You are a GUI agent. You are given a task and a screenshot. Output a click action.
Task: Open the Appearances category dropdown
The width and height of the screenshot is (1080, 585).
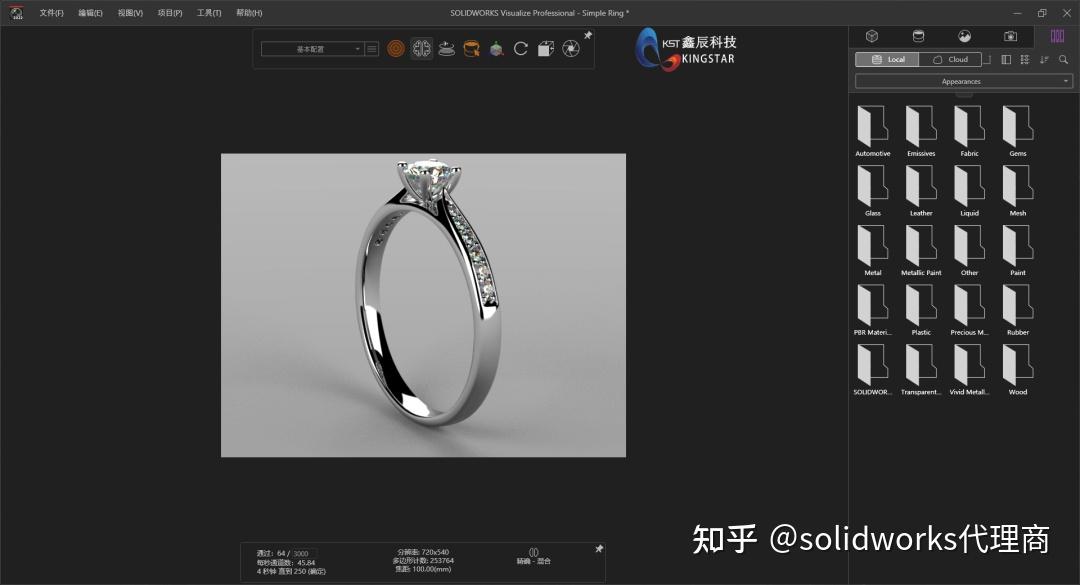point(960,81)
